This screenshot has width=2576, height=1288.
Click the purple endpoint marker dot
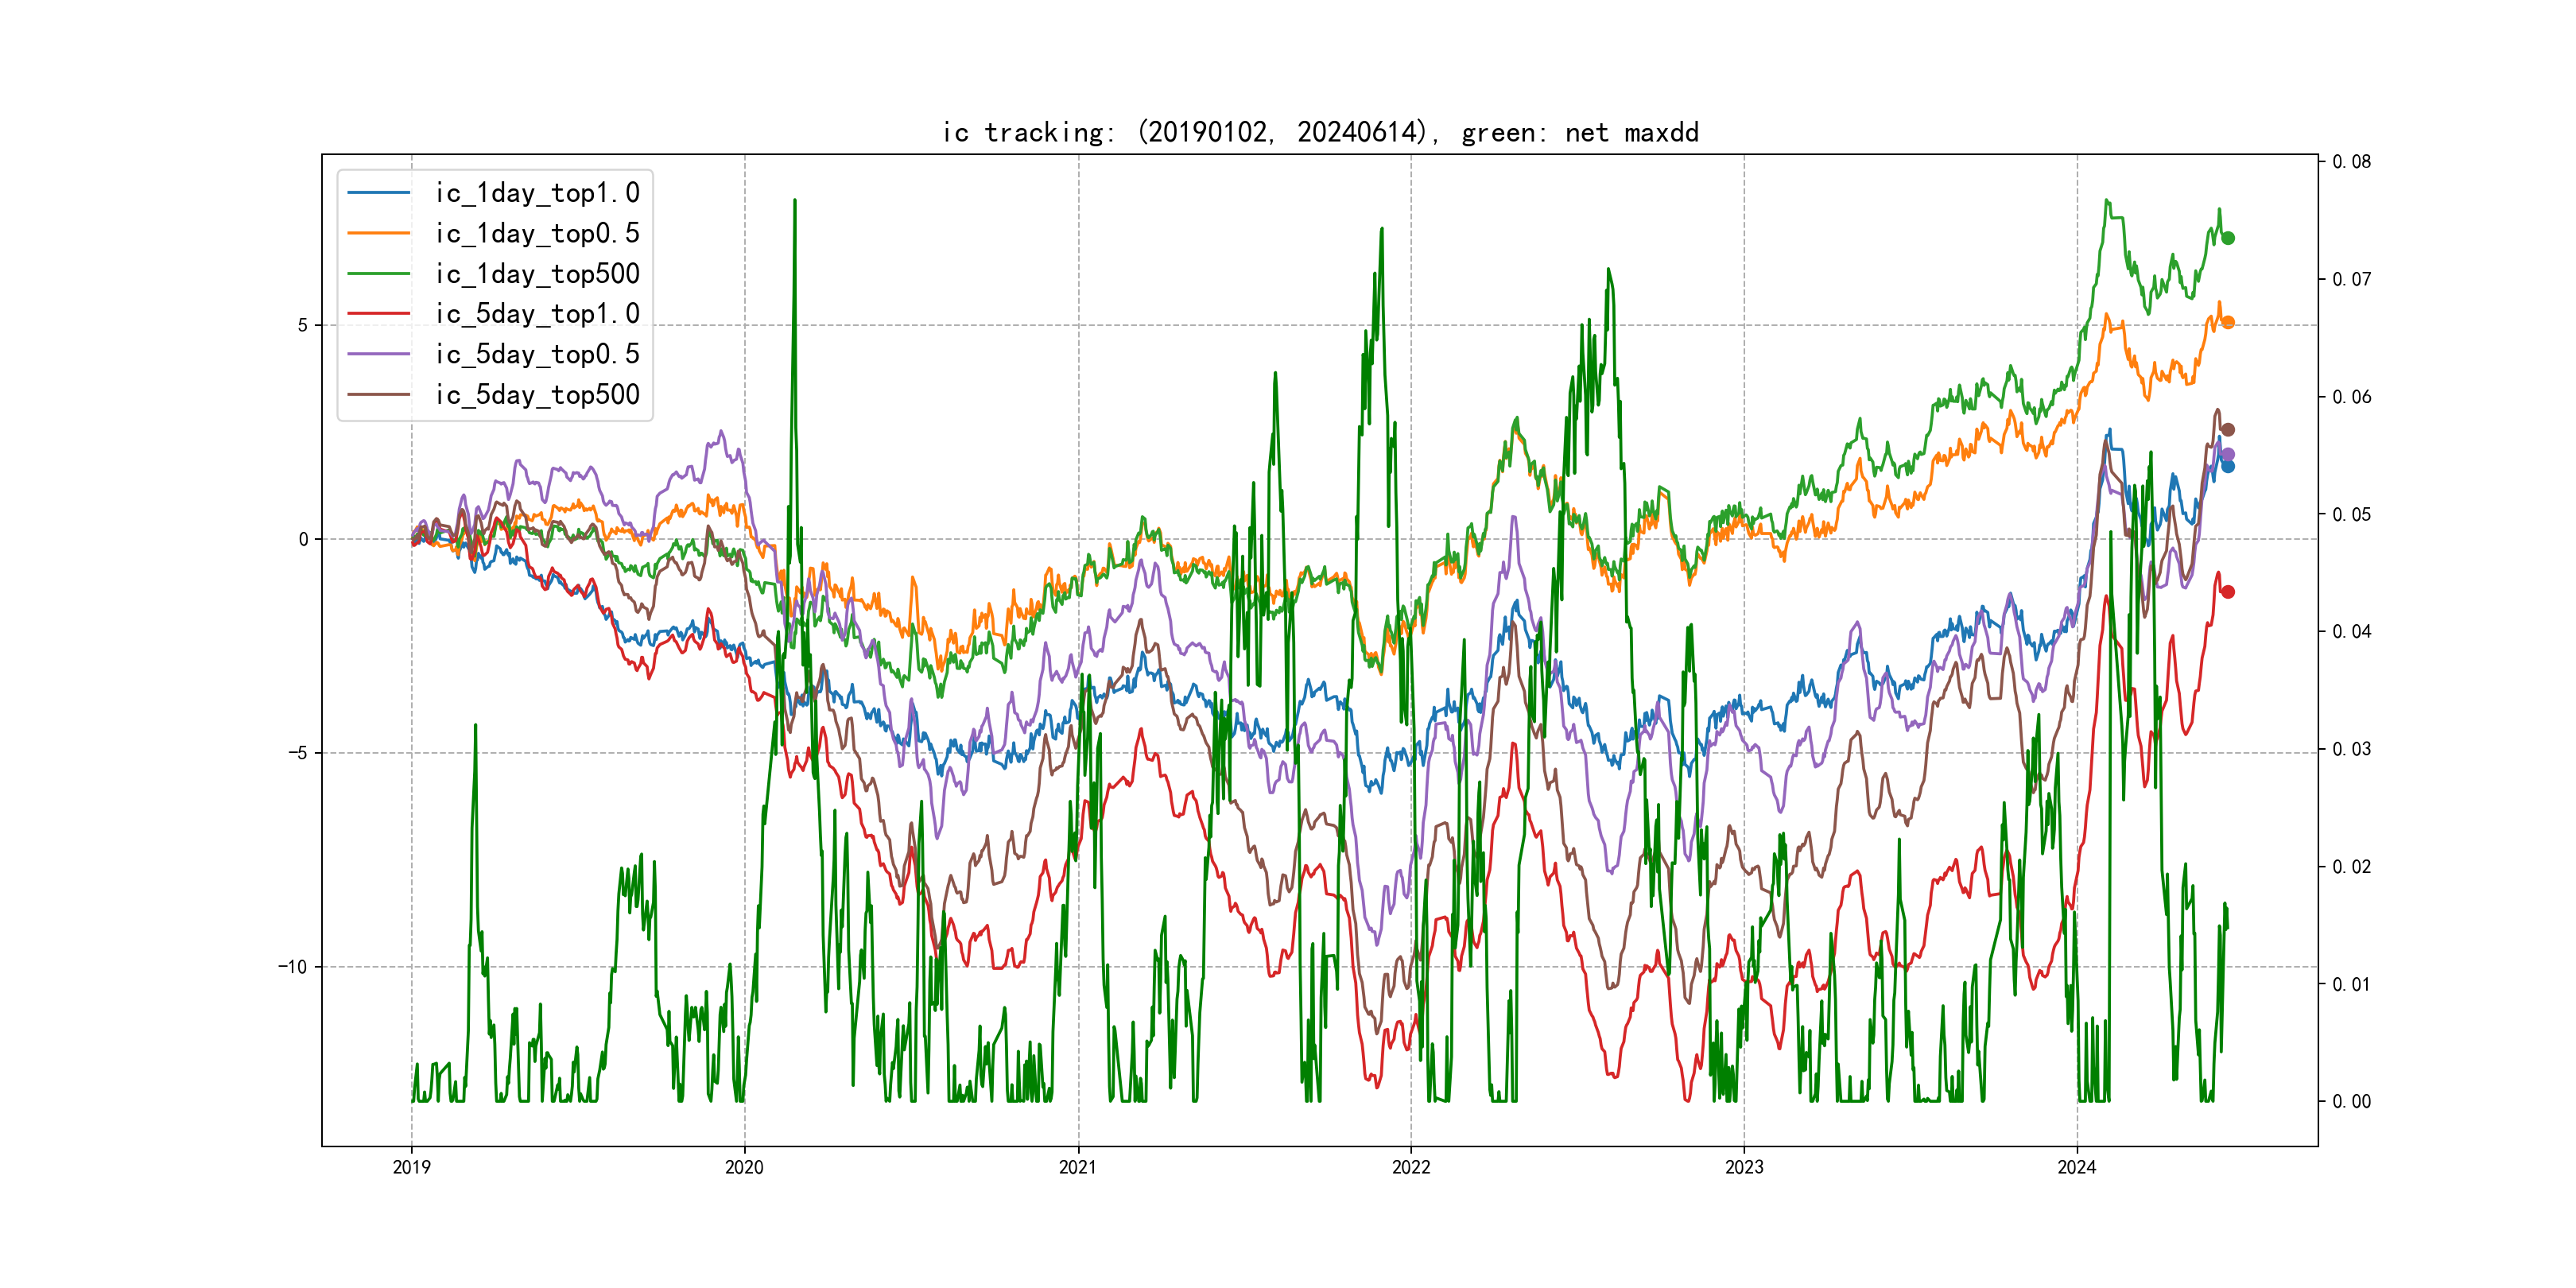pyautogui.click(x=2227, y=455)
